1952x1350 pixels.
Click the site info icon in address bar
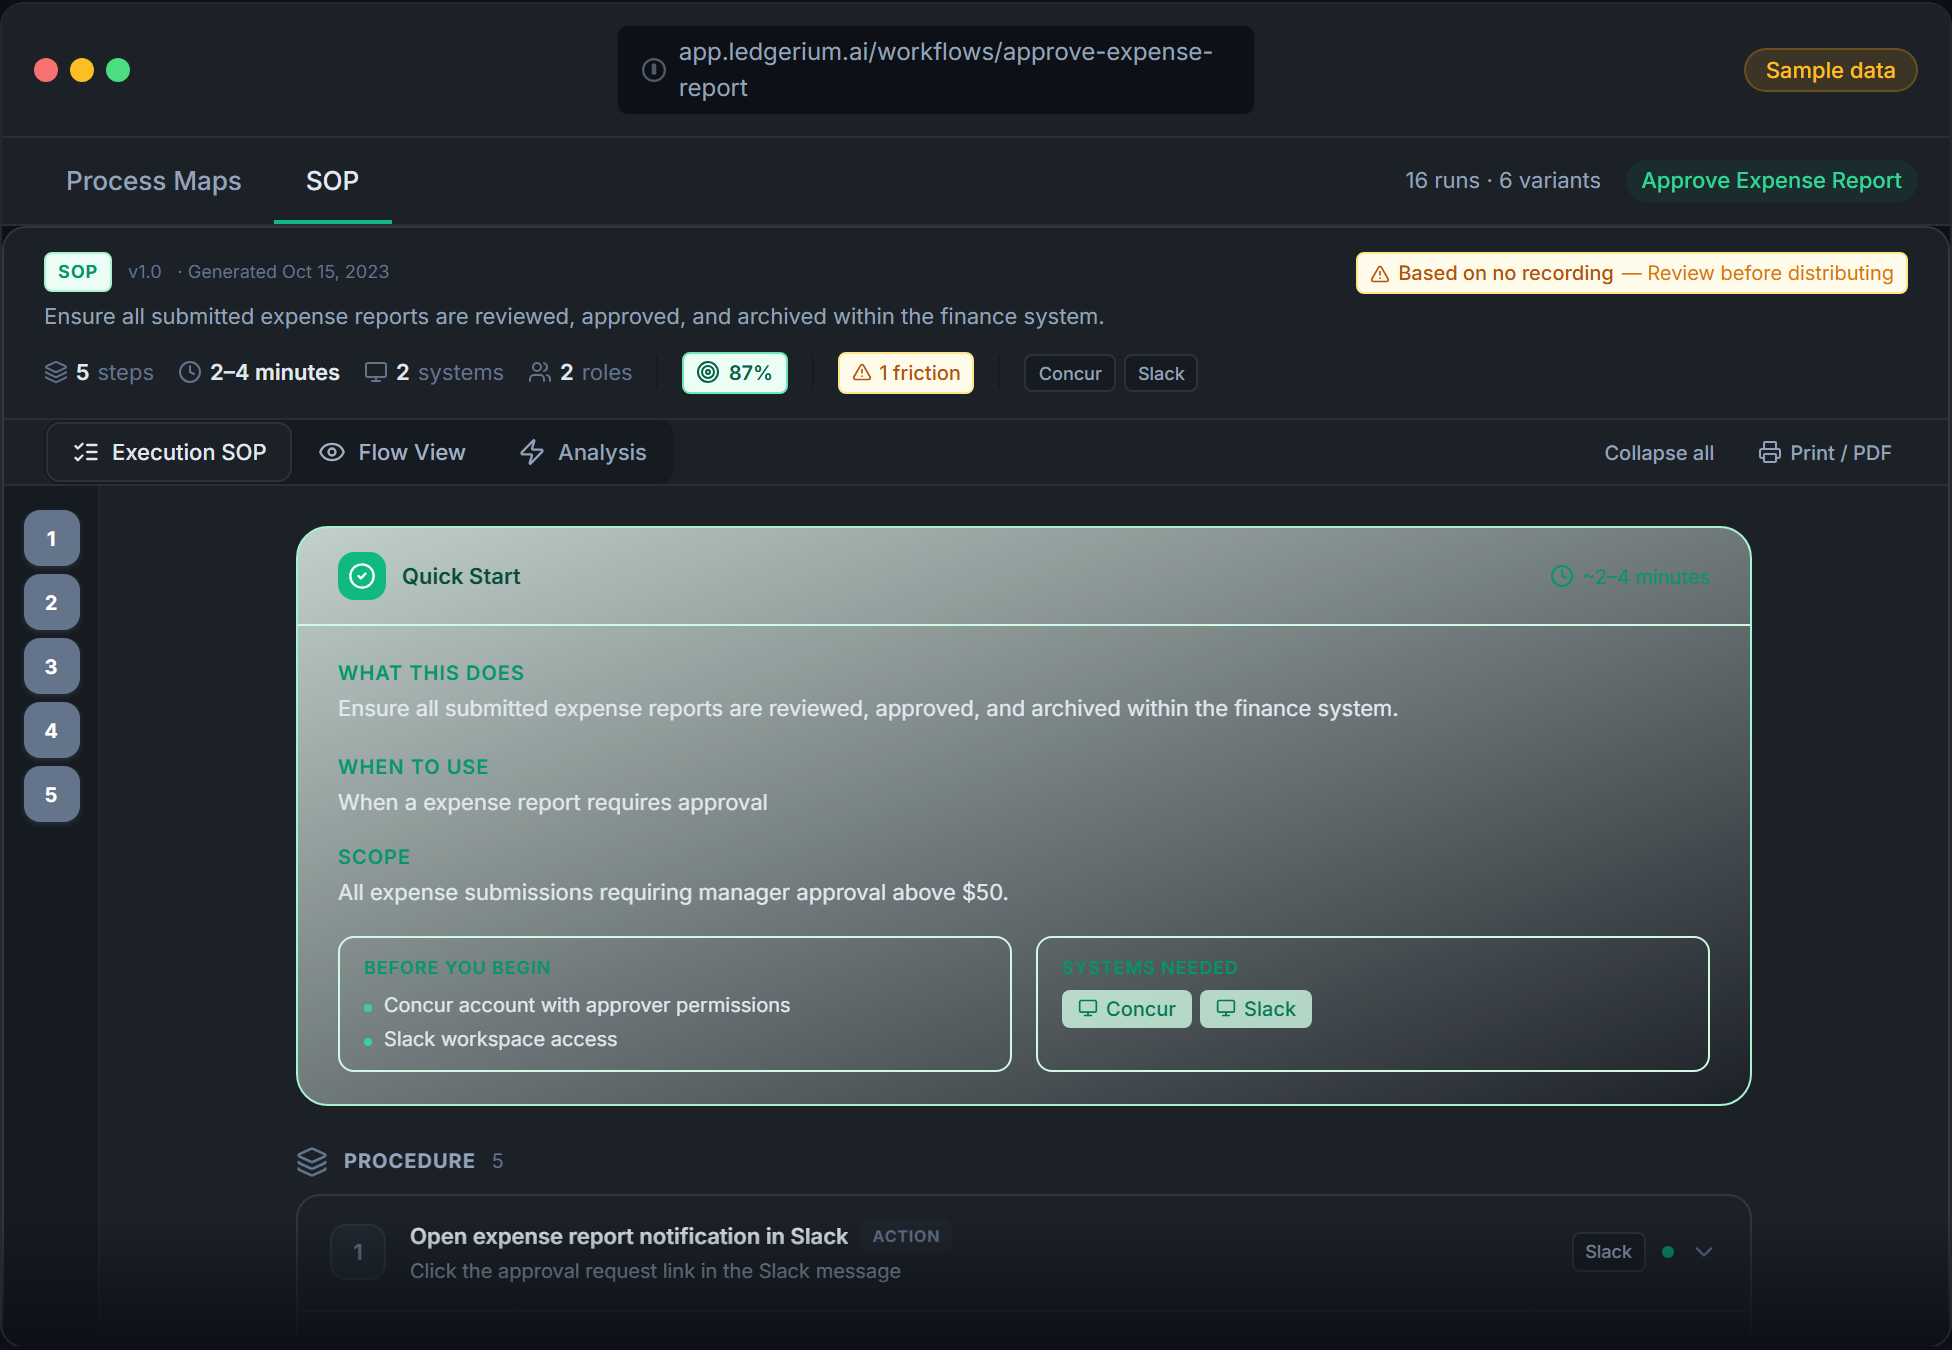(x=653, y=70)
